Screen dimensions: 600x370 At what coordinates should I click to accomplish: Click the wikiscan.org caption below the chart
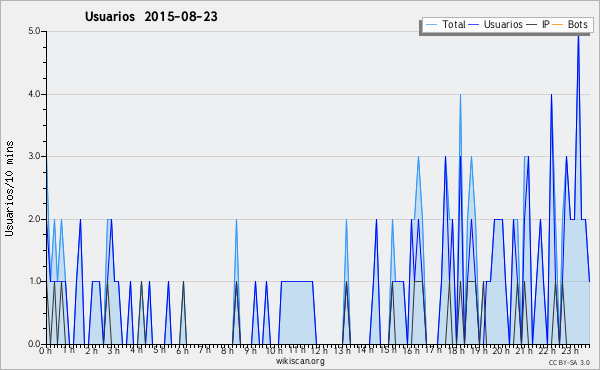pos(300,361)
